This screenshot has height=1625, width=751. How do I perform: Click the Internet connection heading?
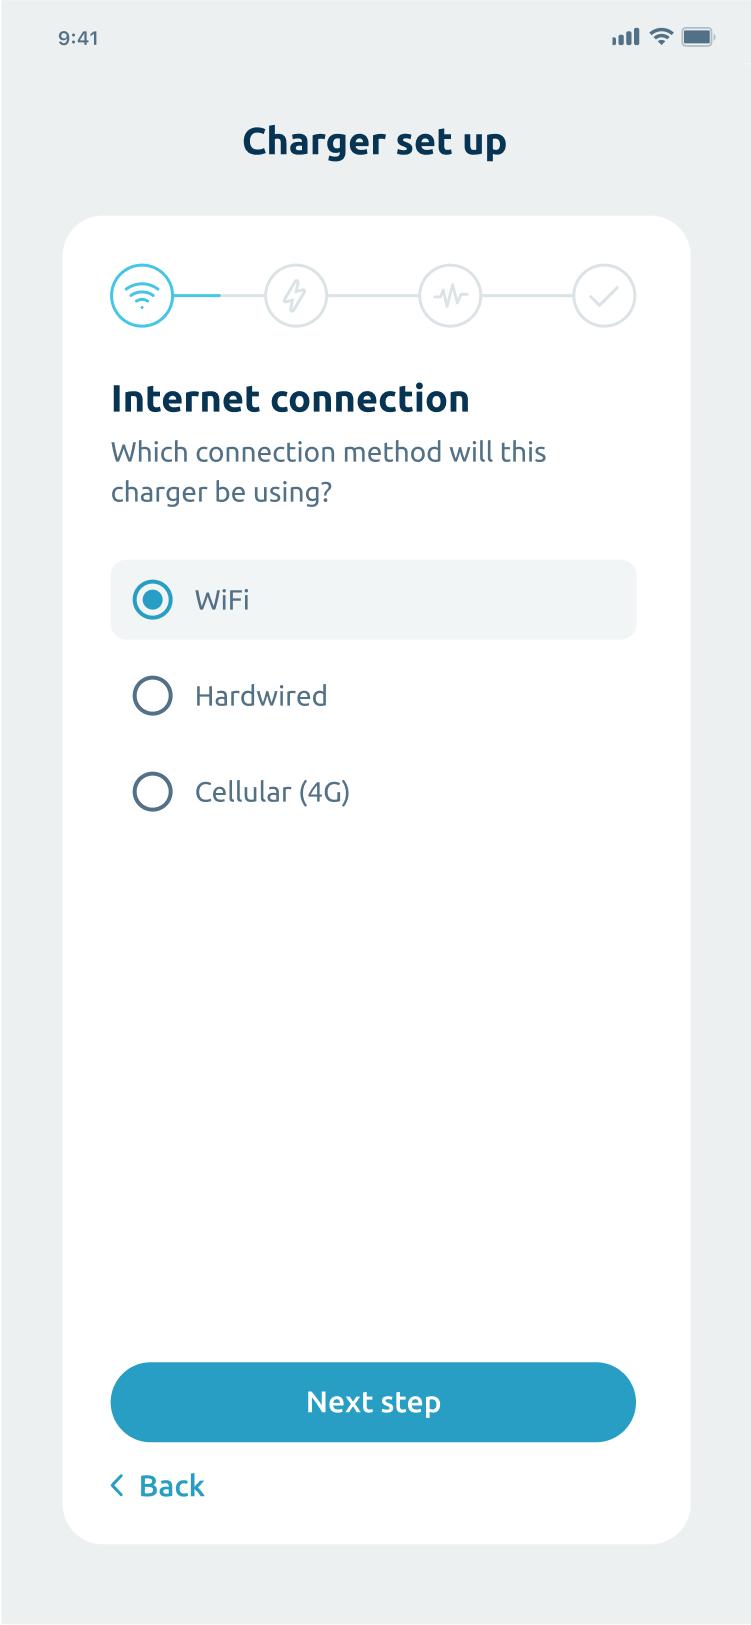[290, 399]
